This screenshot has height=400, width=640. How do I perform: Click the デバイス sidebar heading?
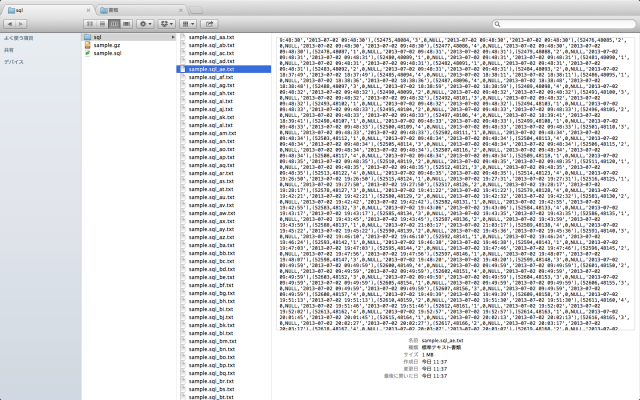[x=13, y=61]
